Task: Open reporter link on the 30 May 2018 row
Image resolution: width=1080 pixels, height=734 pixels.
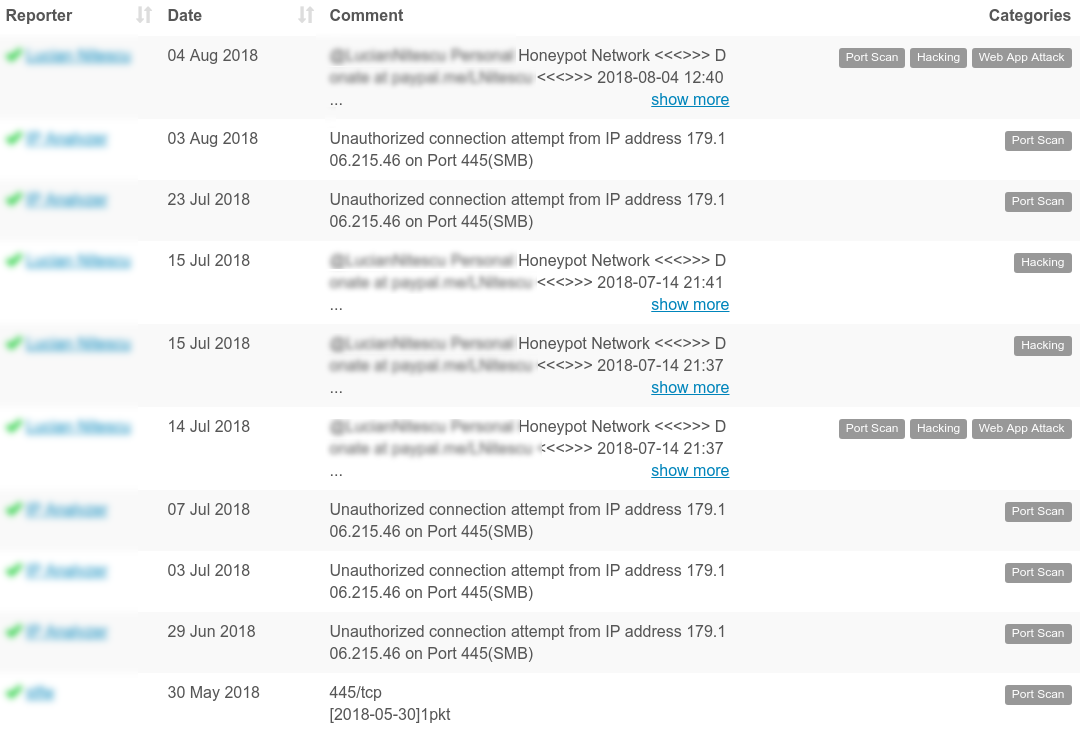Action: pyautogui.click(x=40, y=693)
